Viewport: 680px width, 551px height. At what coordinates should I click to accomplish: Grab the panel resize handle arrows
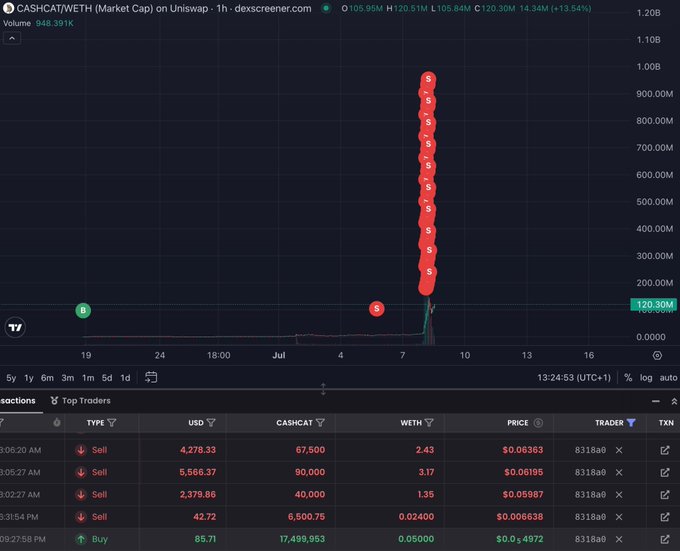[x=323, y=389]
